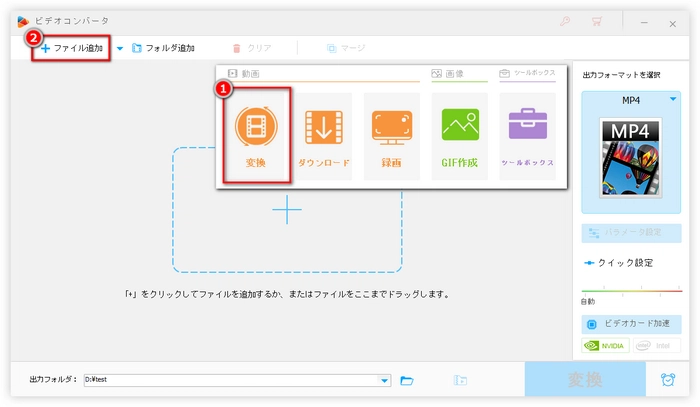Adjust the クイック設定 quality slider
Image resolution: width=700 pixels, height=407 pixels.
(x=631, y=292)
